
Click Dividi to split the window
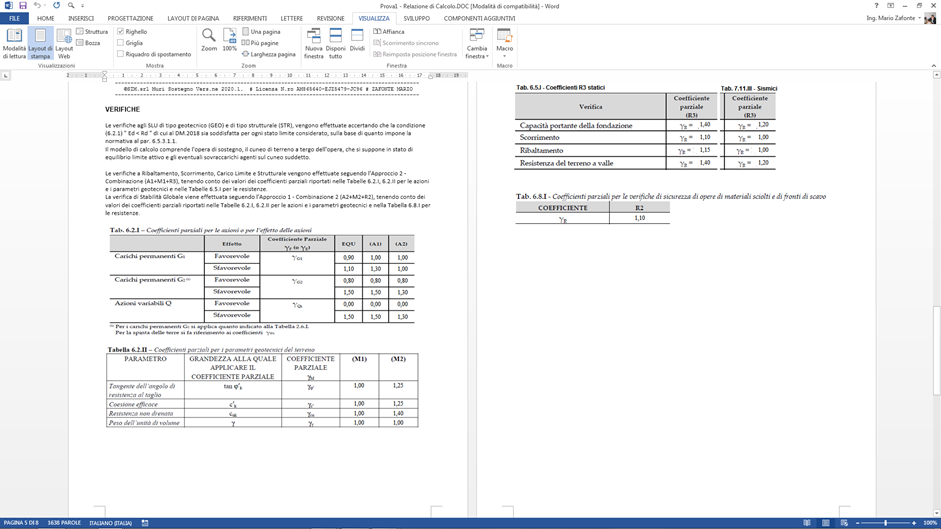point(357,40)
